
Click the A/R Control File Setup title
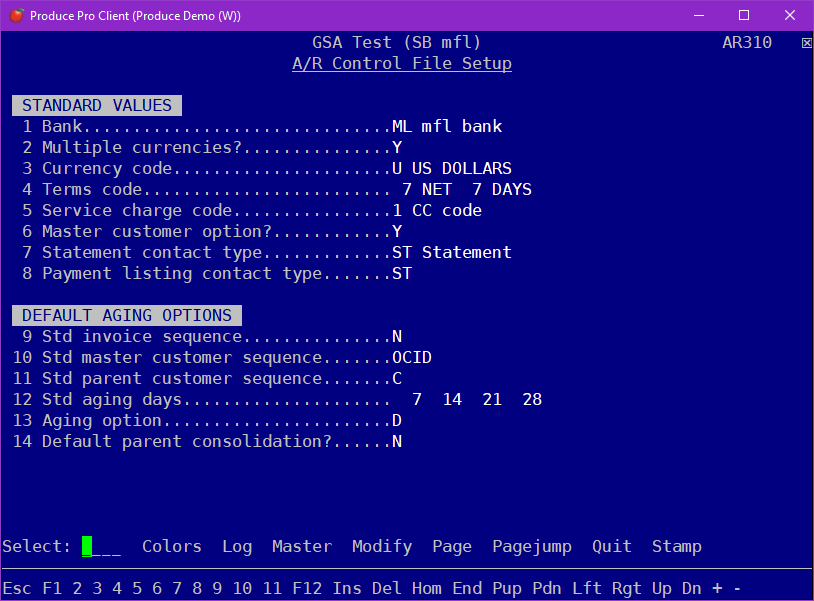(x=402, y=63)
